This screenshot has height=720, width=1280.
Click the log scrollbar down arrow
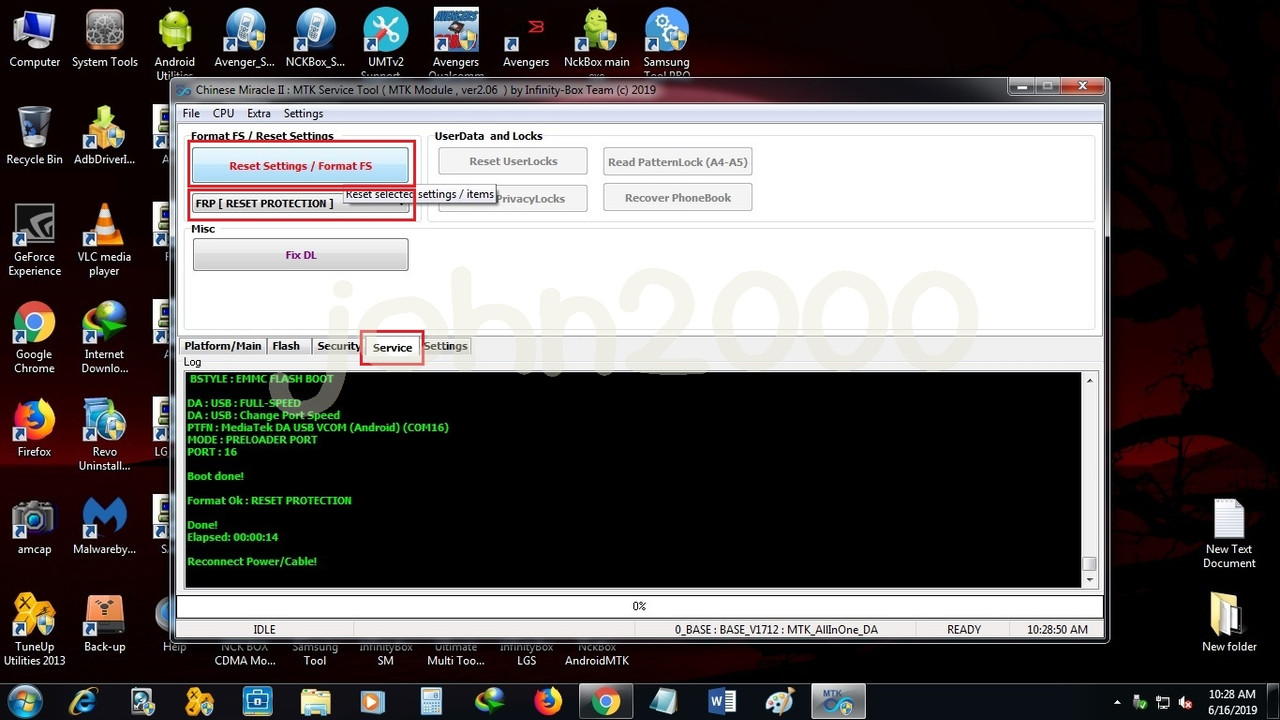click(x=1090, y=580)
